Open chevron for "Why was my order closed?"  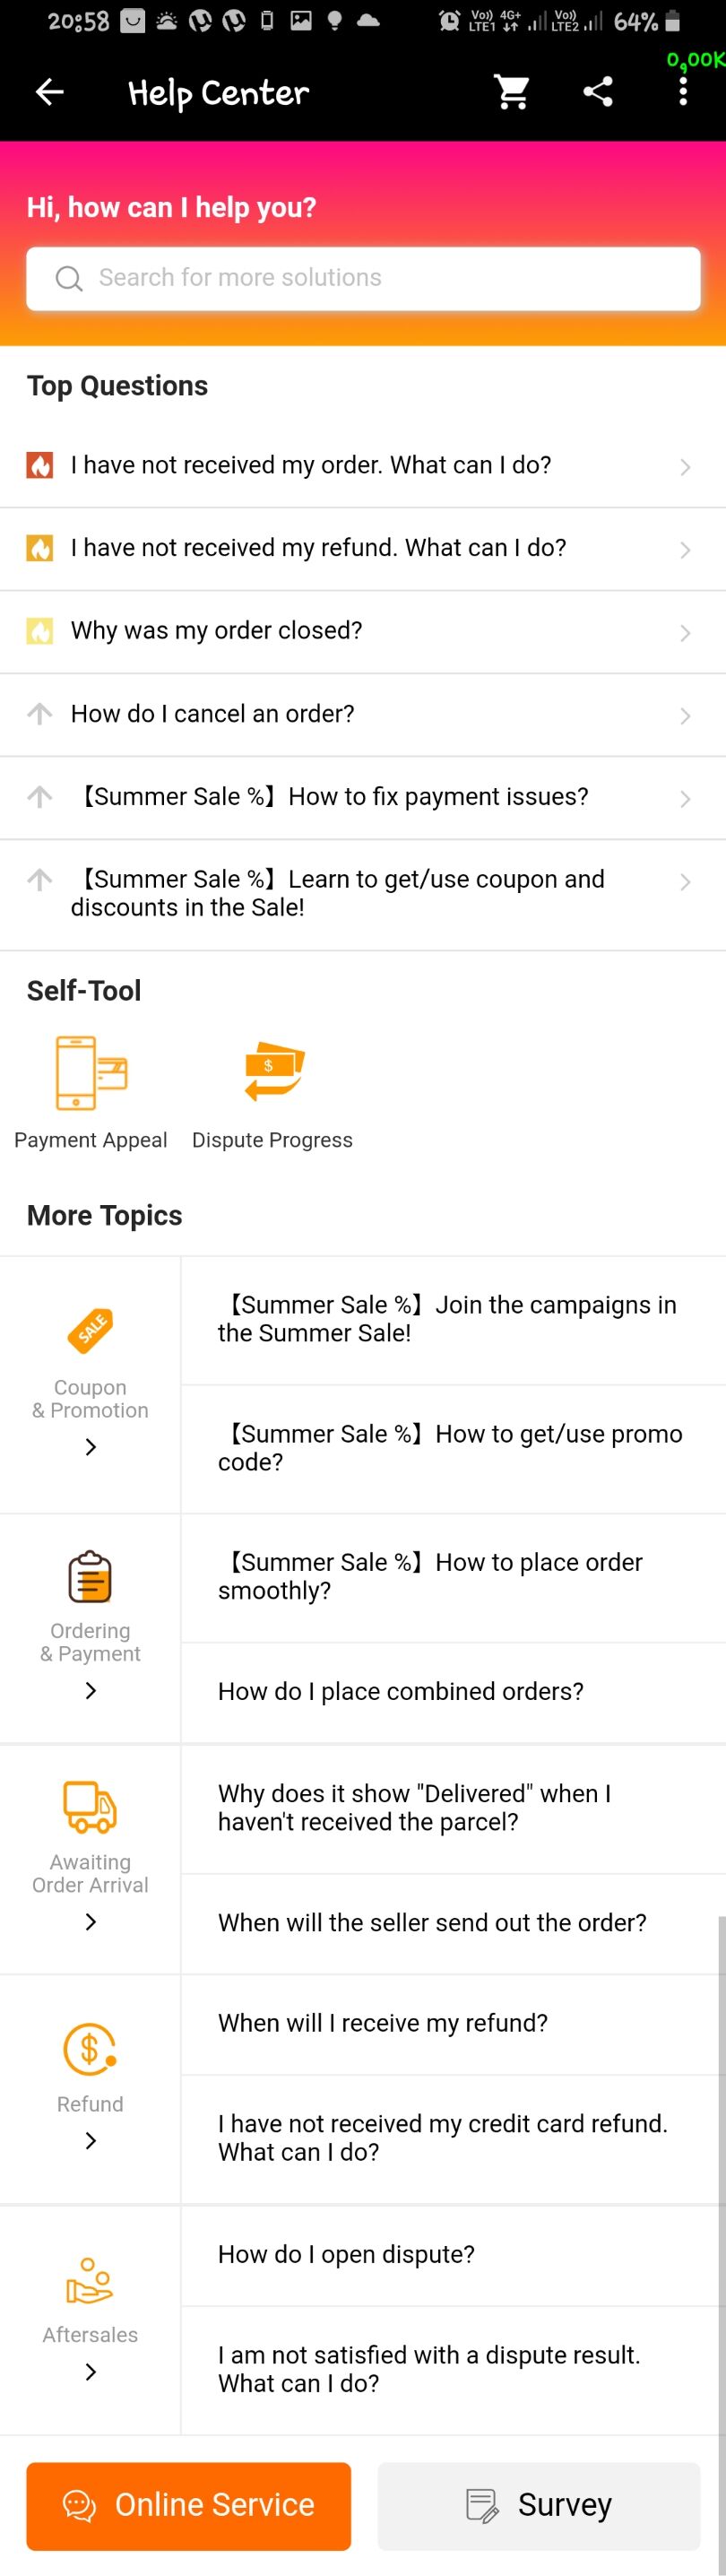pos(685,633)
